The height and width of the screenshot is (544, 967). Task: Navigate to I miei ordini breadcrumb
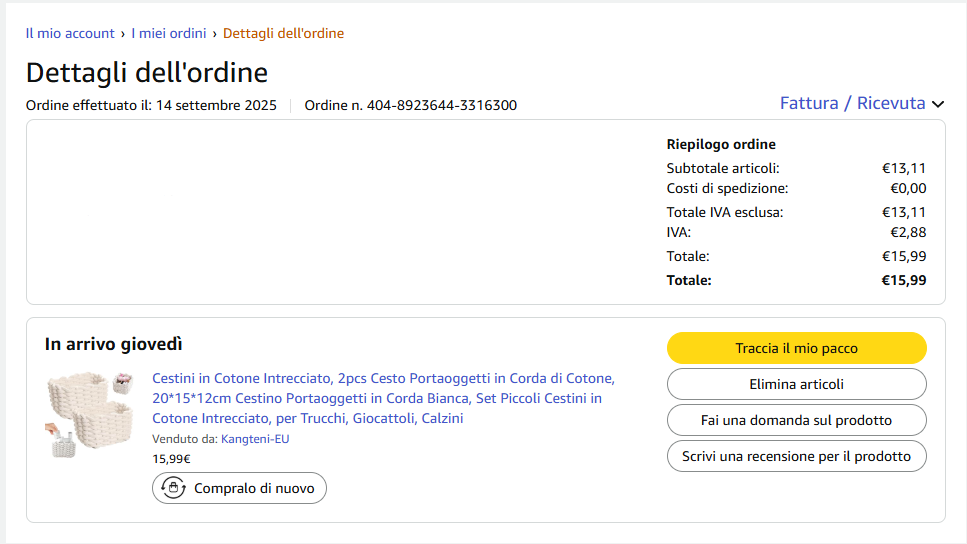pos(169,33)
